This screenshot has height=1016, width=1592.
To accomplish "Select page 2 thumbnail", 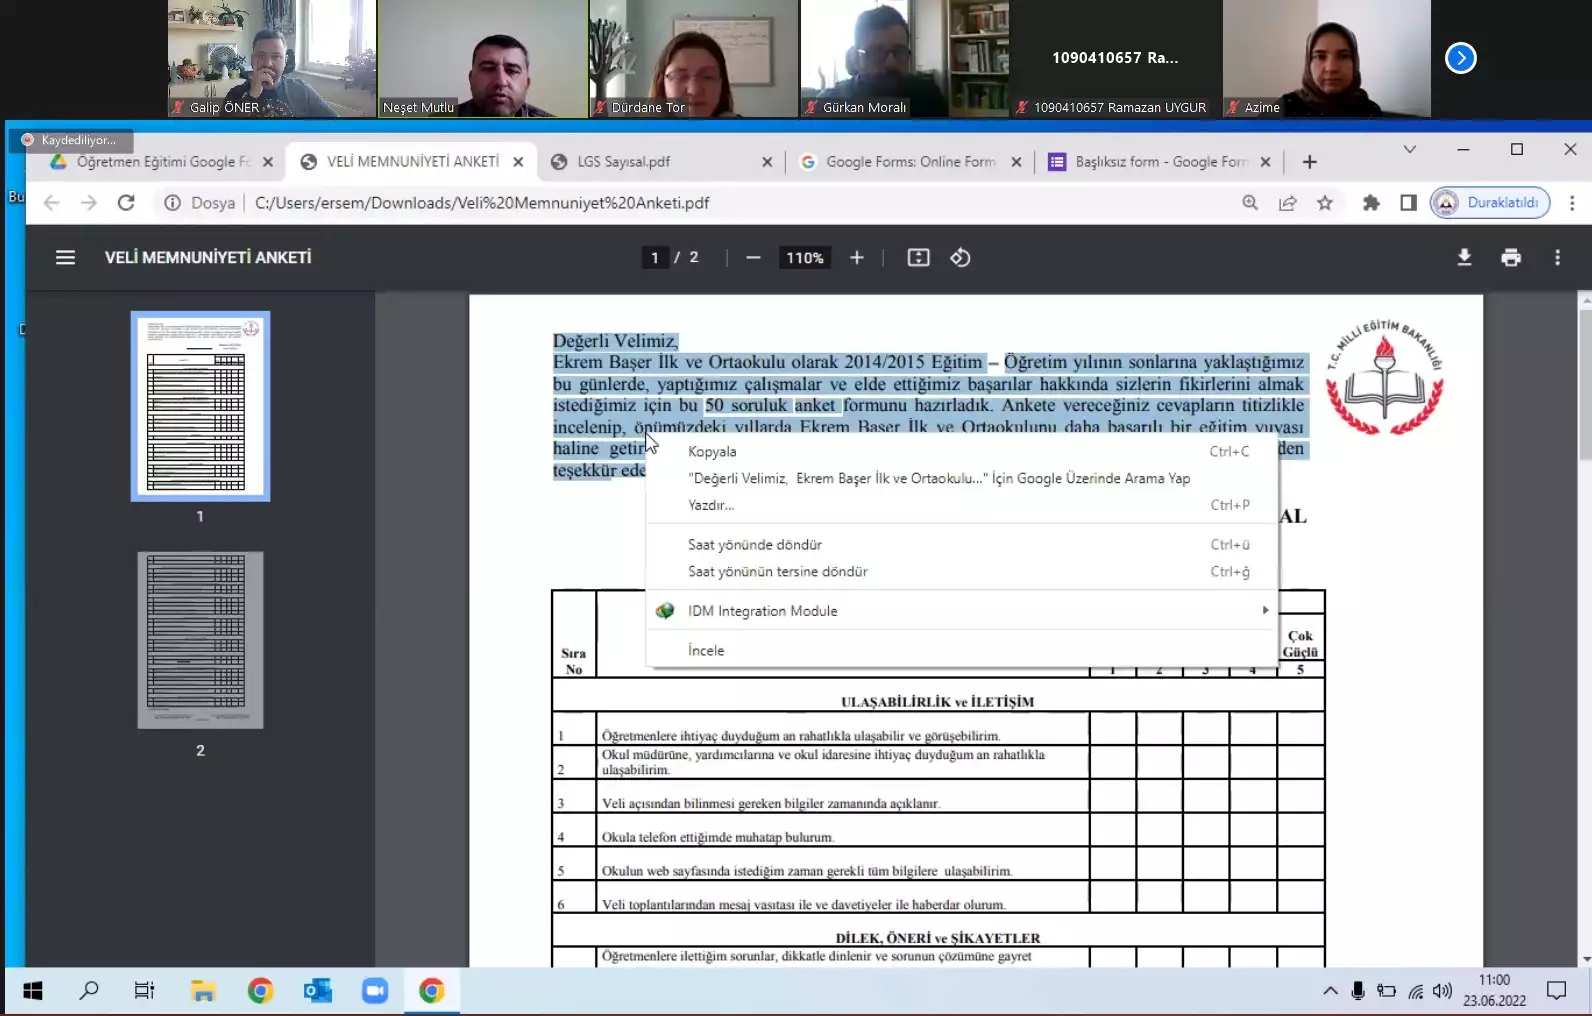I will tap(200, 640).
